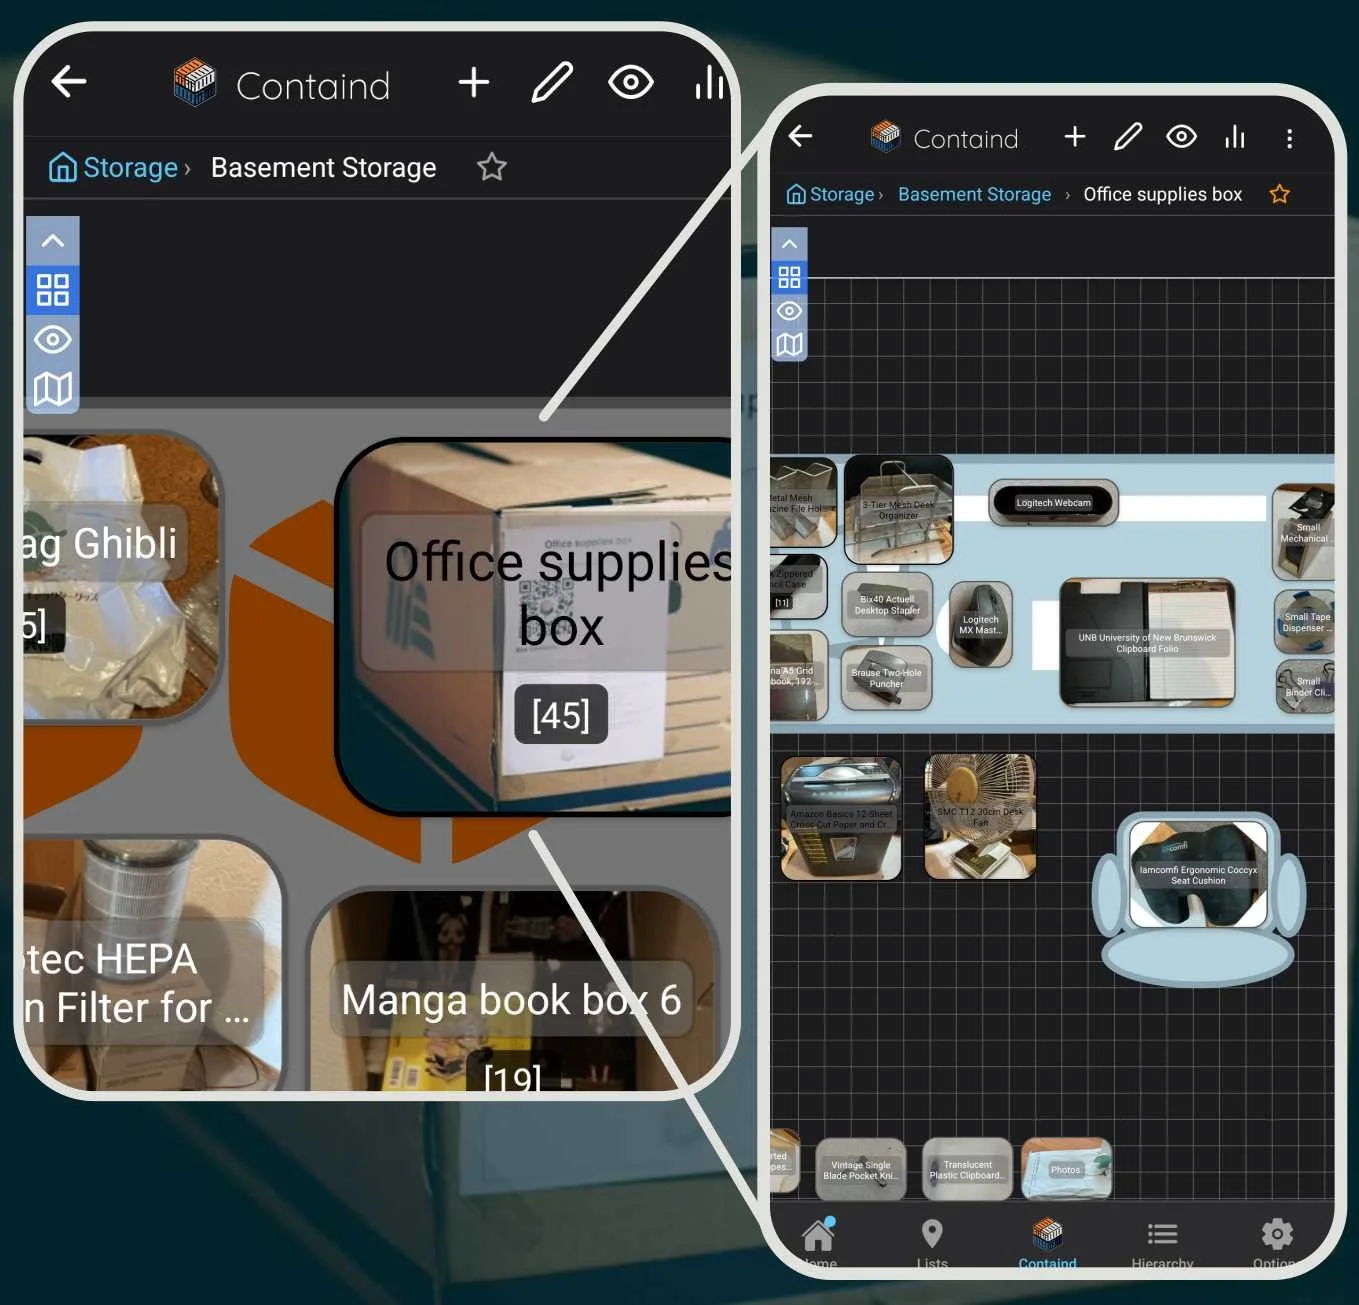Screen dimensions: 1359x1305
Task: Tap plus add icon on Basement Storage screen
Action: click(x=474, y=82)
